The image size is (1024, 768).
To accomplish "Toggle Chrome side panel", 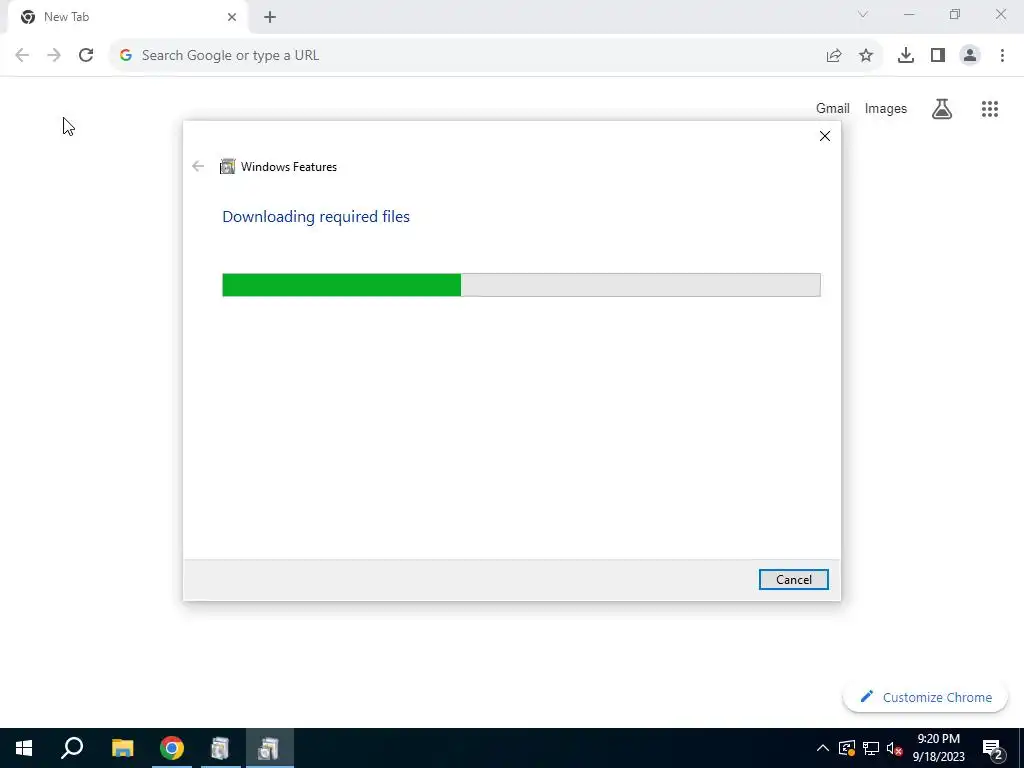I will point(938,56).
